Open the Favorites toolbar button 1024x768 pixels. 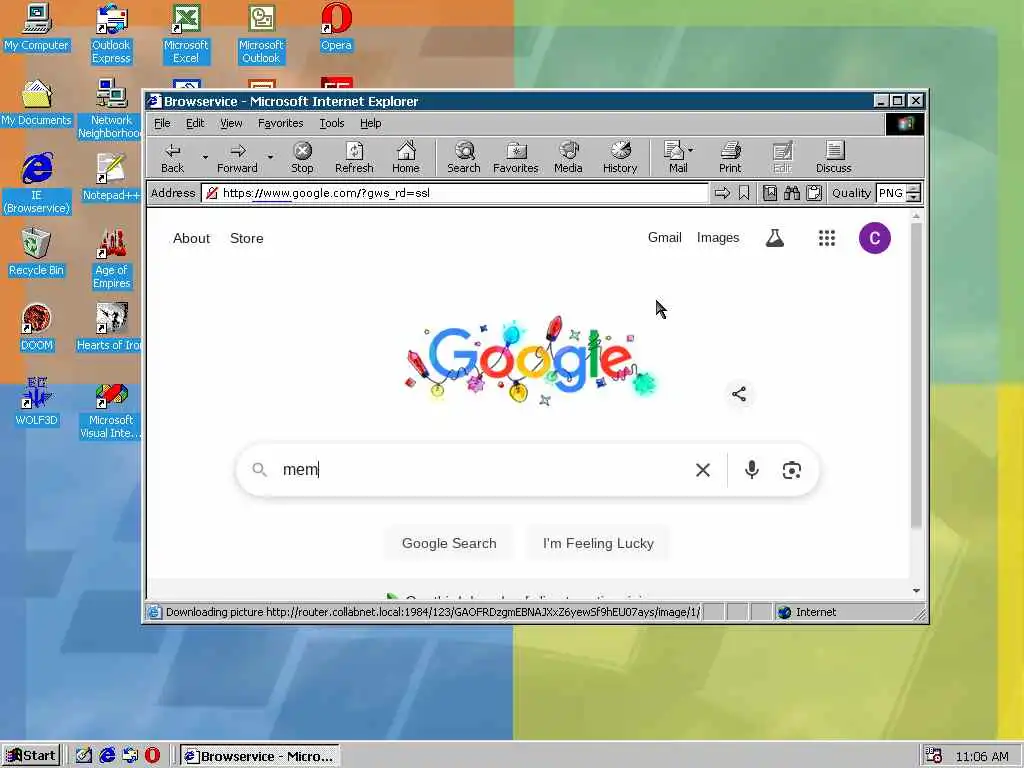(515, 158)
